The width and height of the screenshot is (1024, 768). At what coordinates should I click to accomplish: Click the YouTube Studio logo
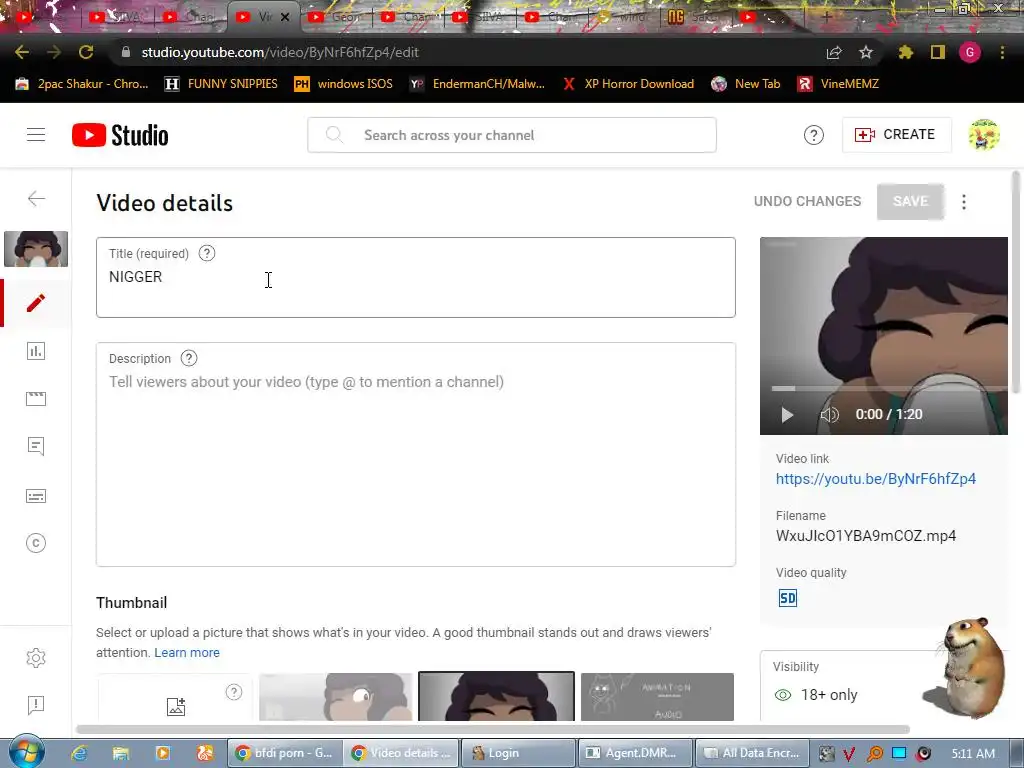(120, 135)
